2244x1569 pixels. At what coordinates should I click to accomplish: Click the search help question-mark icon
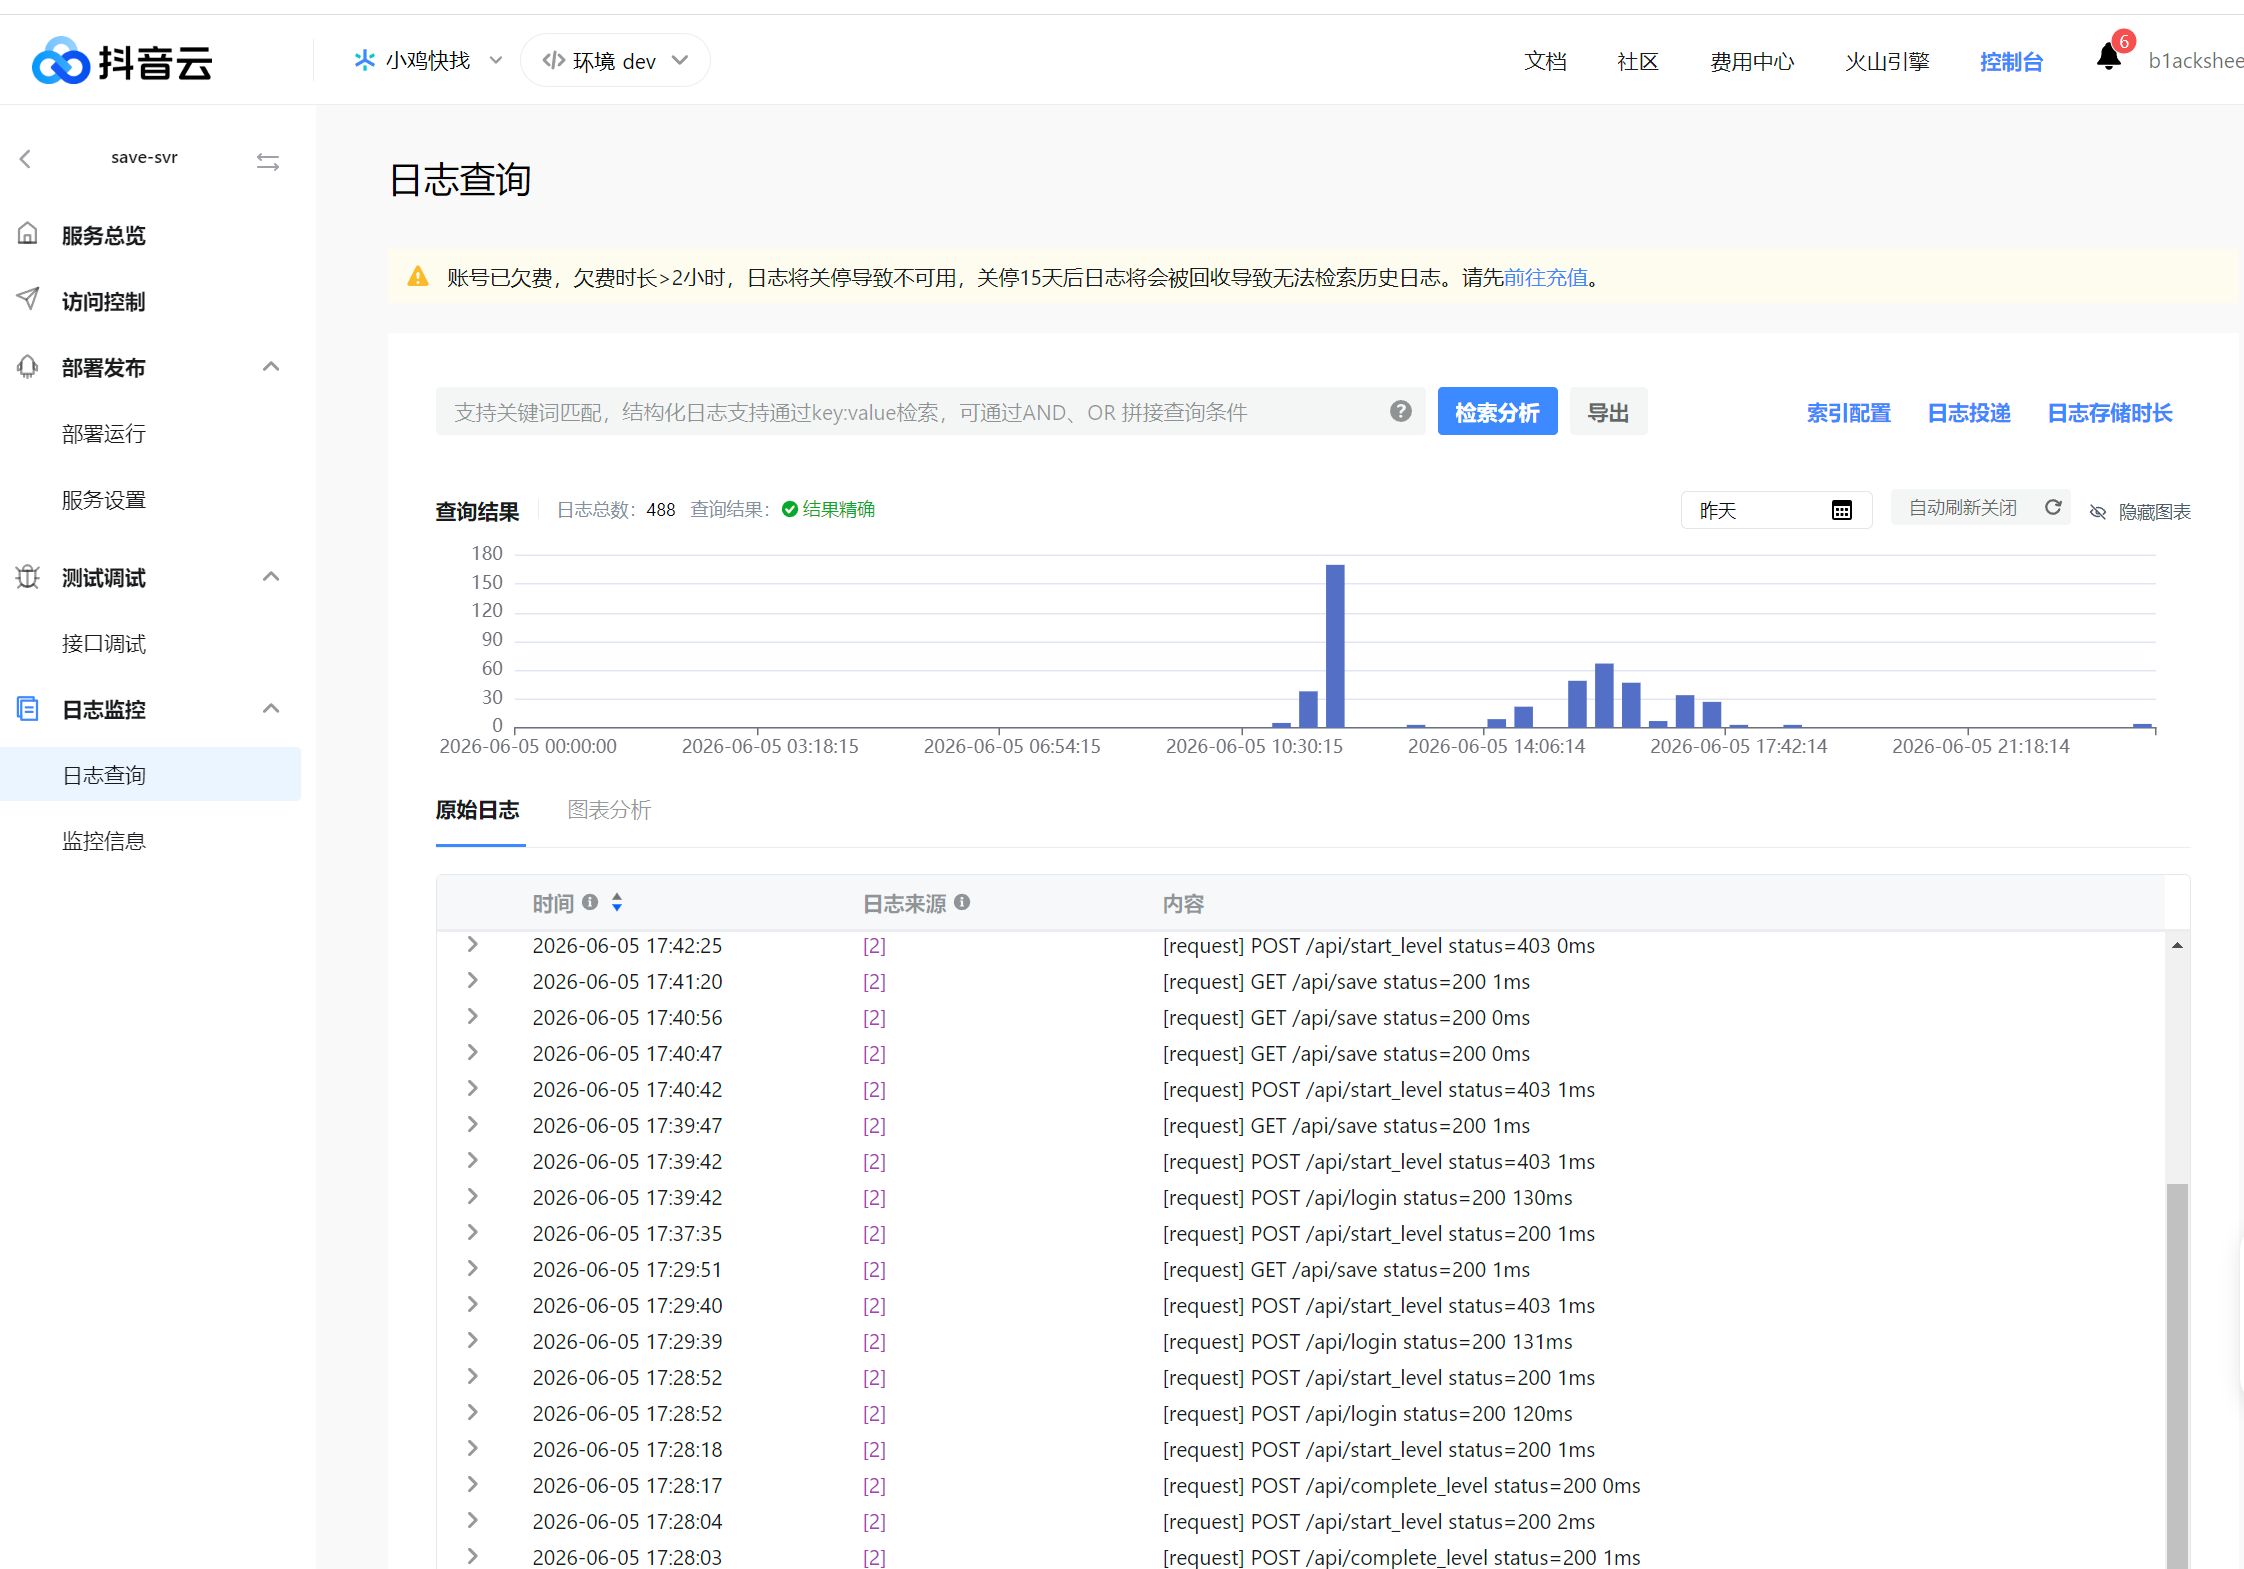pos(1400,411)
